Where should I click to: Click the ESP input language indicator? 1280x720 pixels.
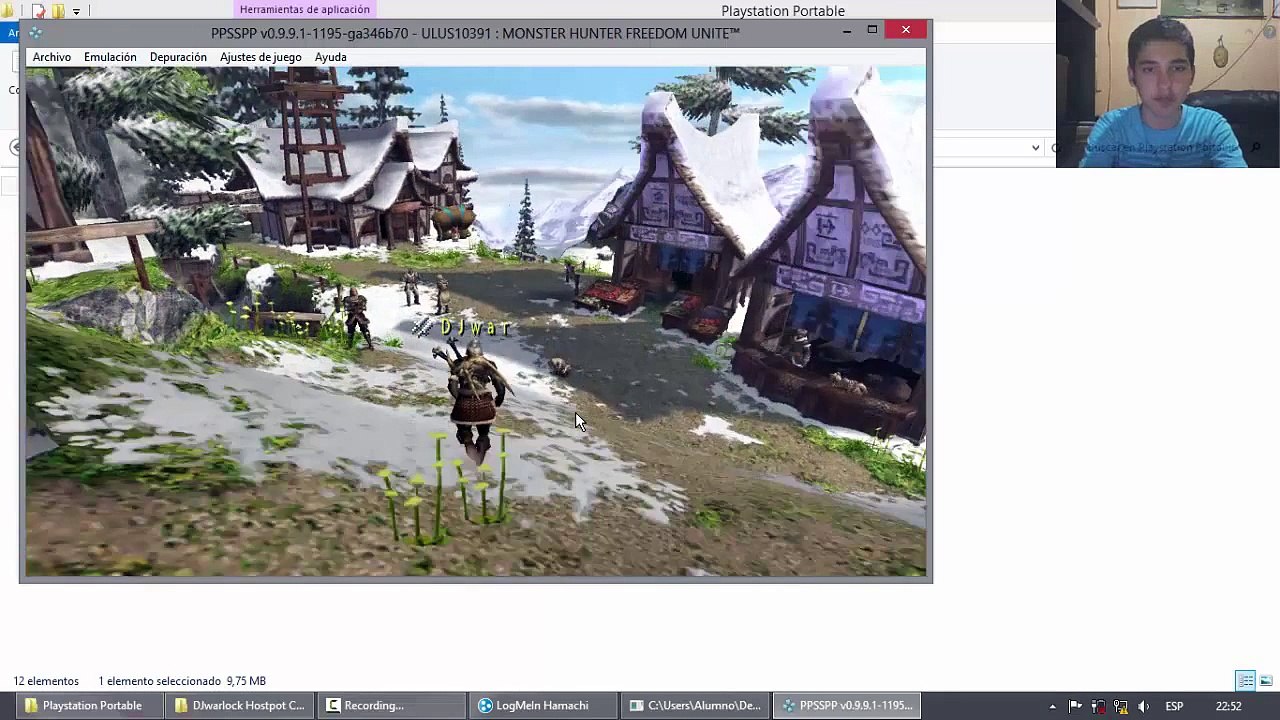coord(1174,707)
